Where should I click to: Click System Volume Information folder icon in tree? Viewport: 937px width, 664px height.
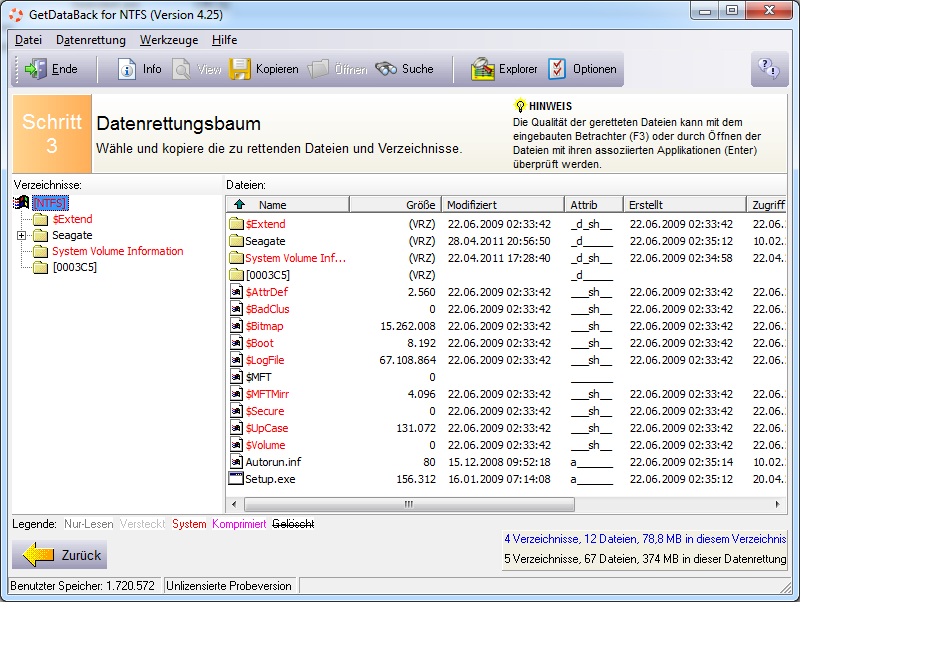coord(41,251)
